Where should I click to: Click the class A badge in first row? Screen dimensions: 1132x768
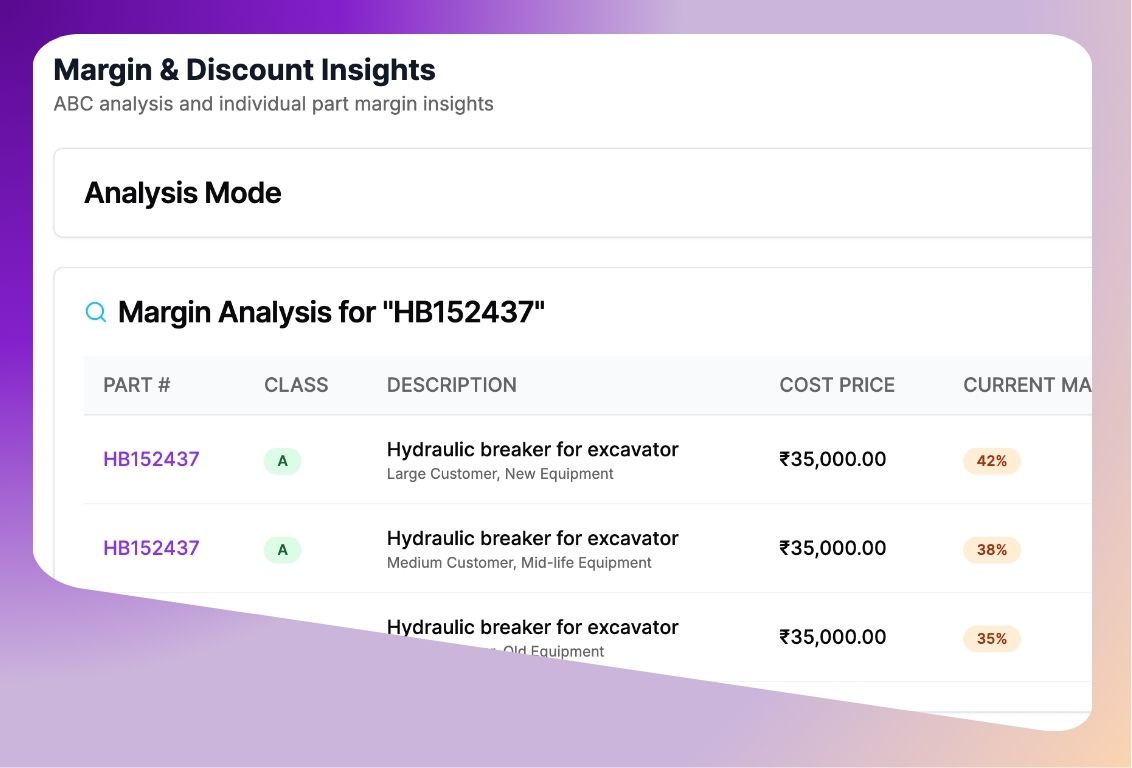click(282, 461)
